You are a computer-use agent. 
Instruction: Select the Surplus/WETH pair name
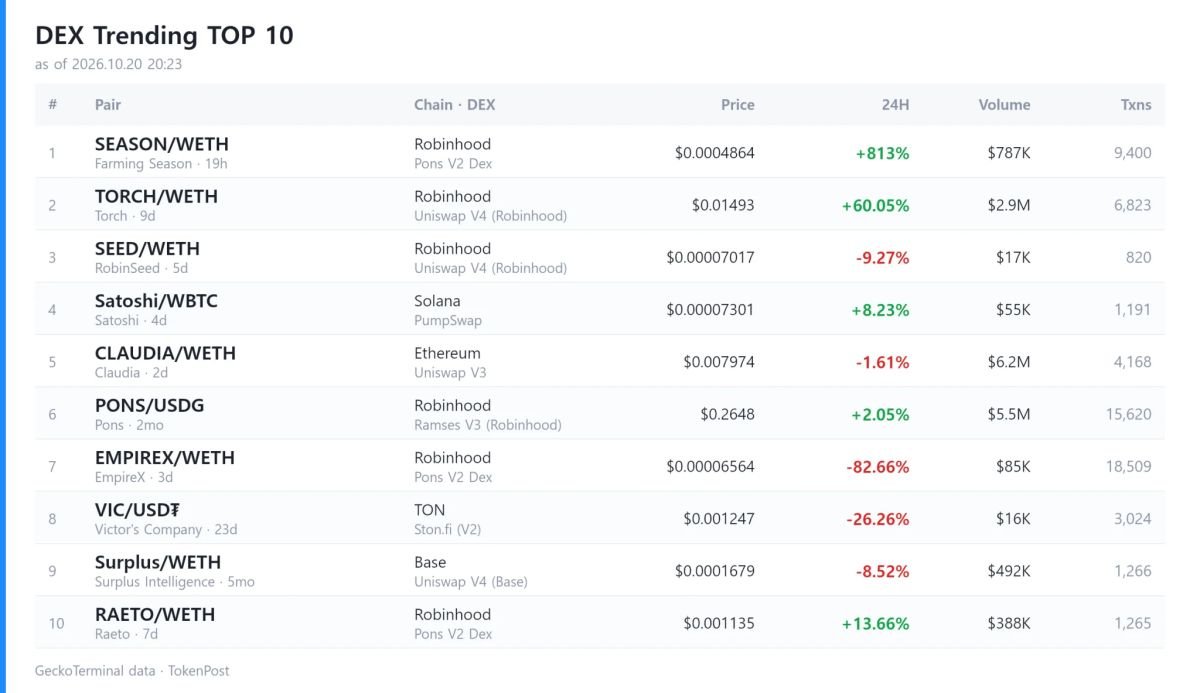pos(158,562)
